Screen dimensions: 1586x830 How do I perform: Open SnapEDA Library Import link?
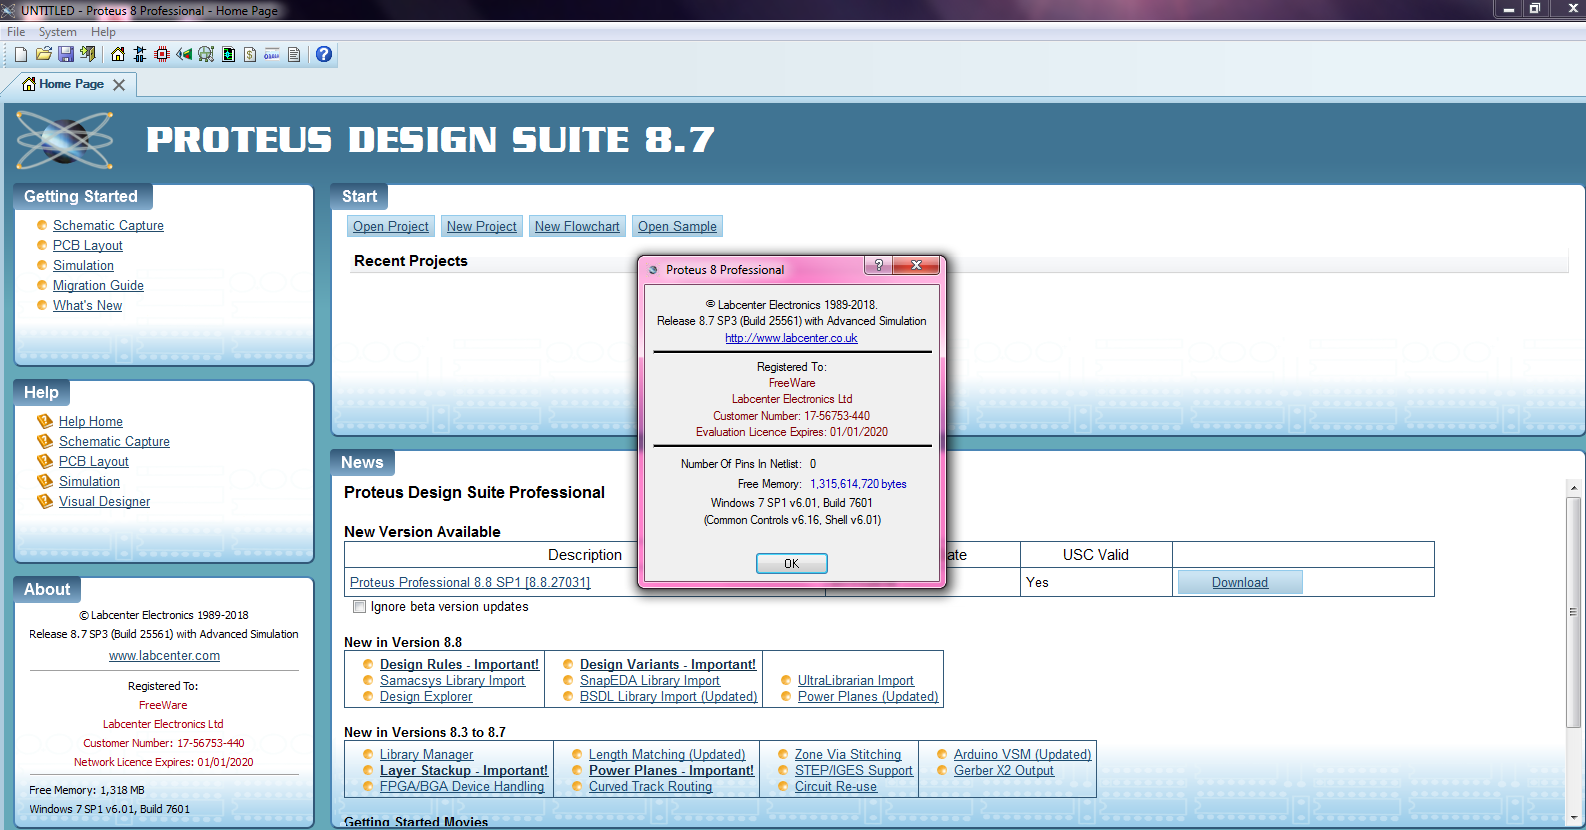[x=650, y=680]
